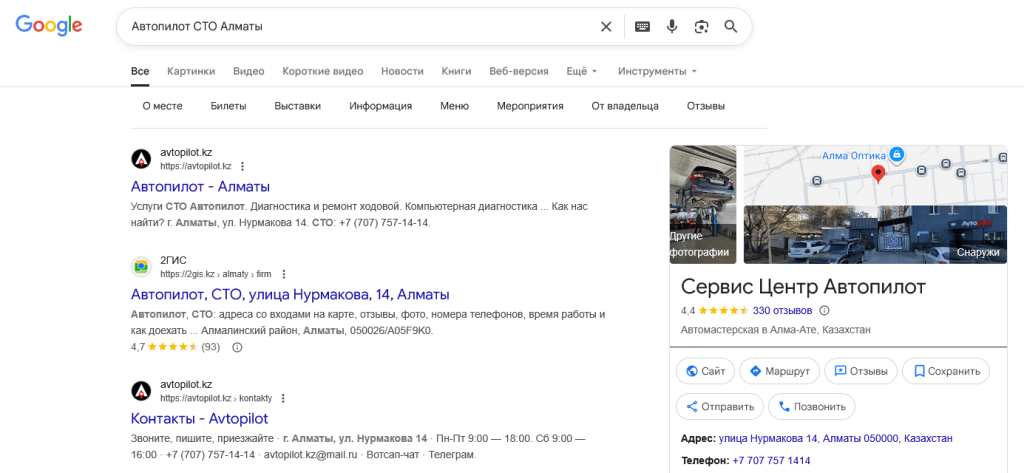Go to the Google logo homepage
Image resolution: width=1024 pixels, height=473 pixels.
(49, 26)
